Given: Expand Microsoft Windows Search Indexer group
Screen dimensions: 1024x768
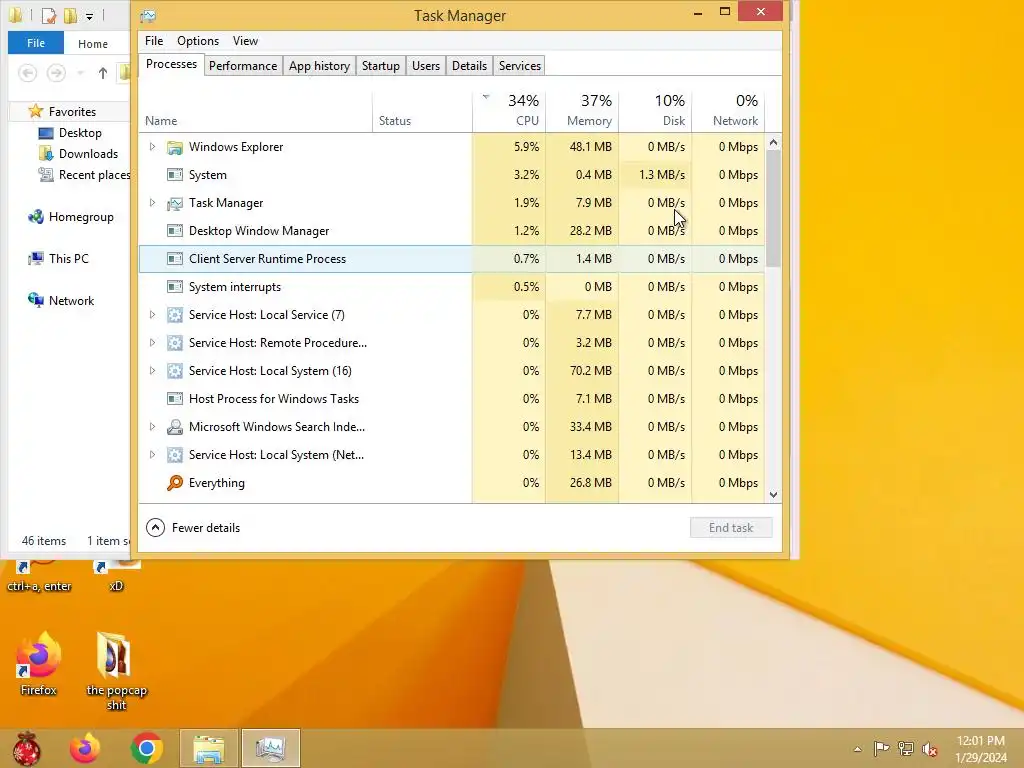Looking at the screenshot, I should (x=152, y=427).
